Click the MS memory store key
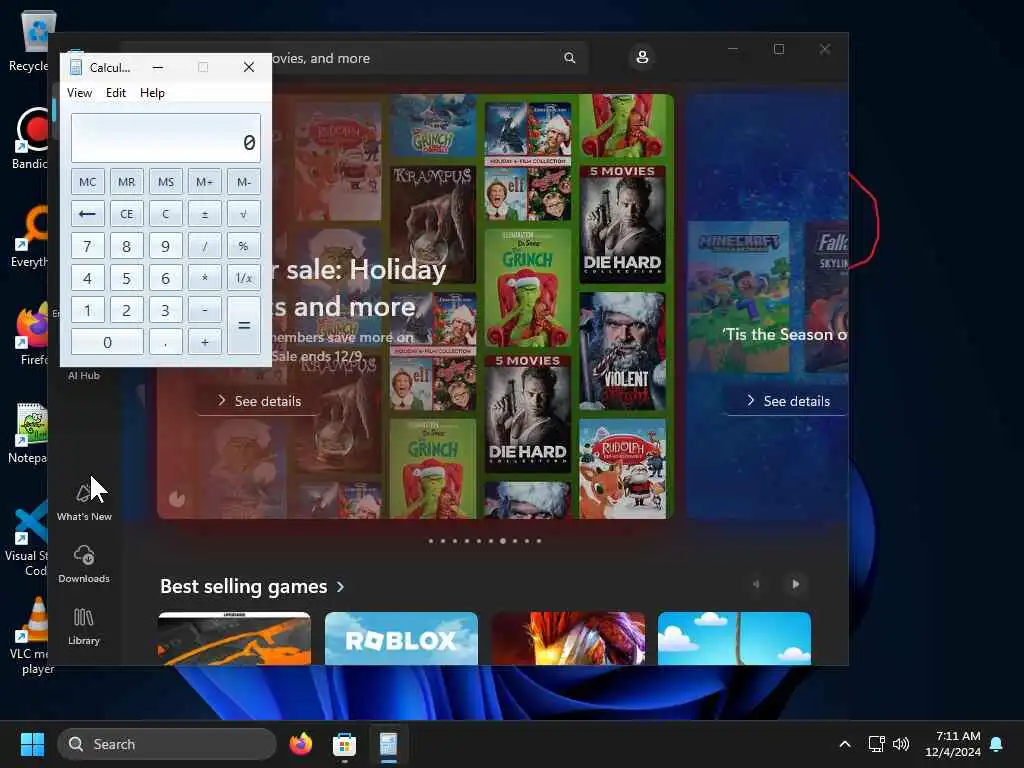This screenshot has height=768, width=1024. click(166, 182)
